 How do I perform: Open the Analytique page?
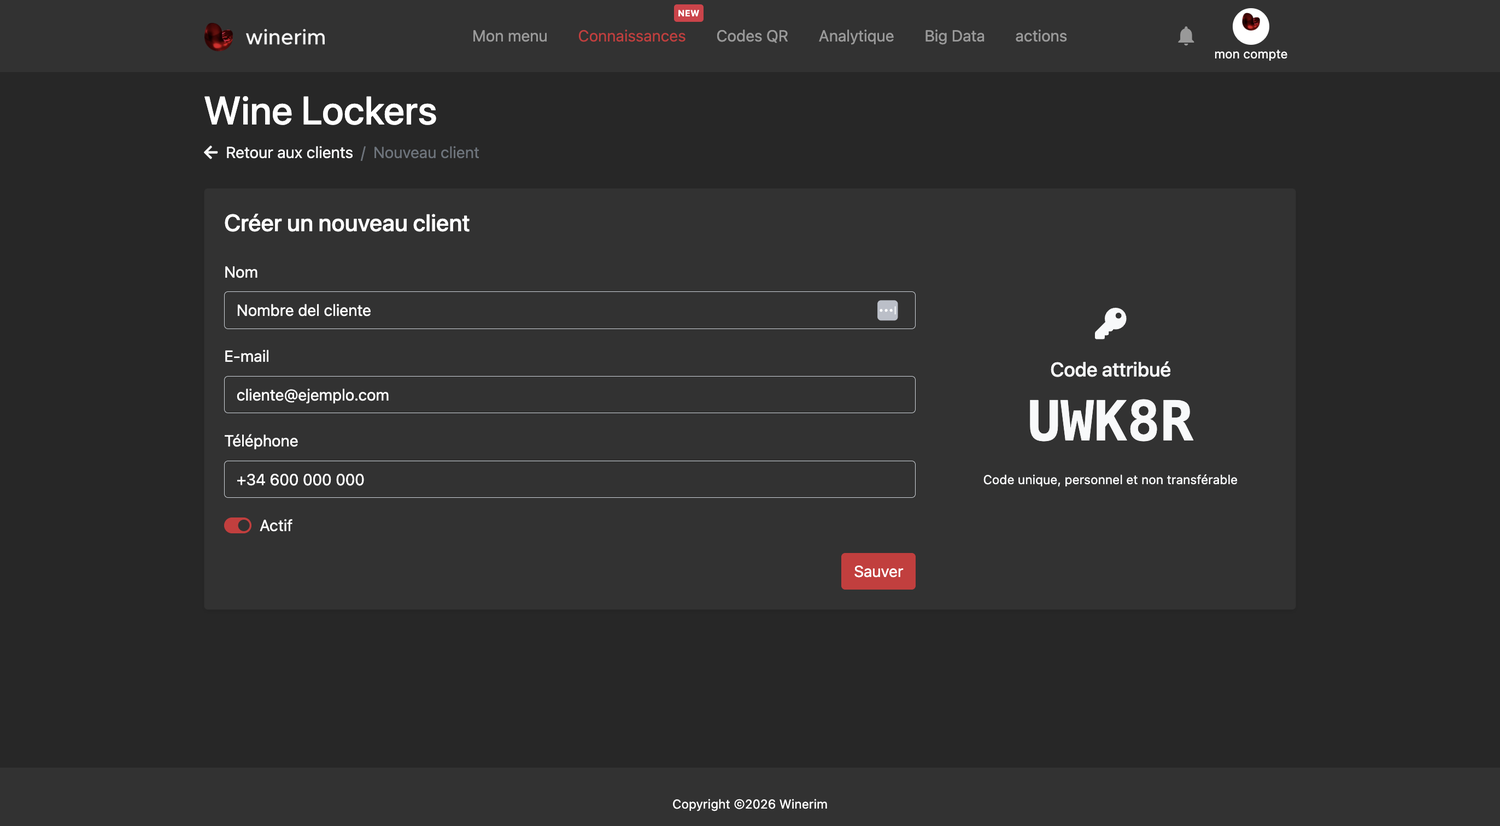[856, 36]
